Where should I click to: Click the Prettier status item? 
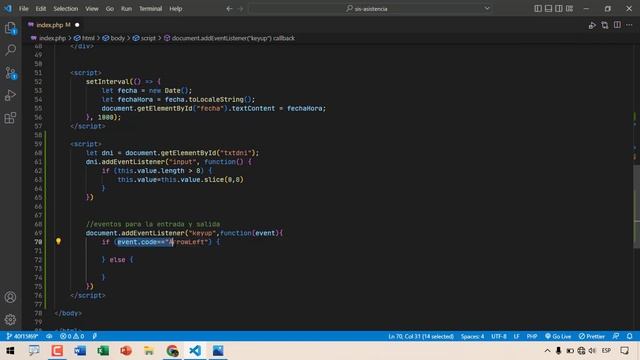(x=591, y=336)
